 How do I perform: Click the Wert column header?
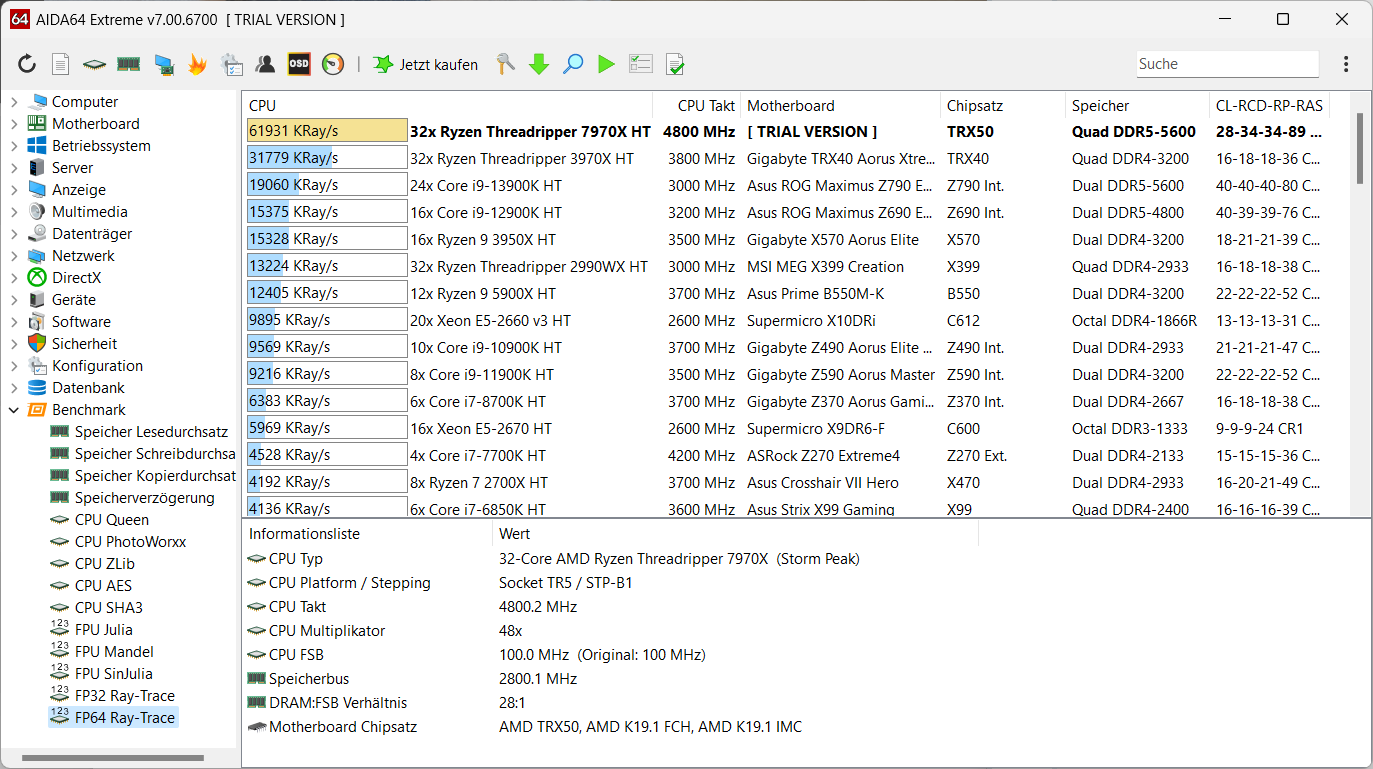735,534
